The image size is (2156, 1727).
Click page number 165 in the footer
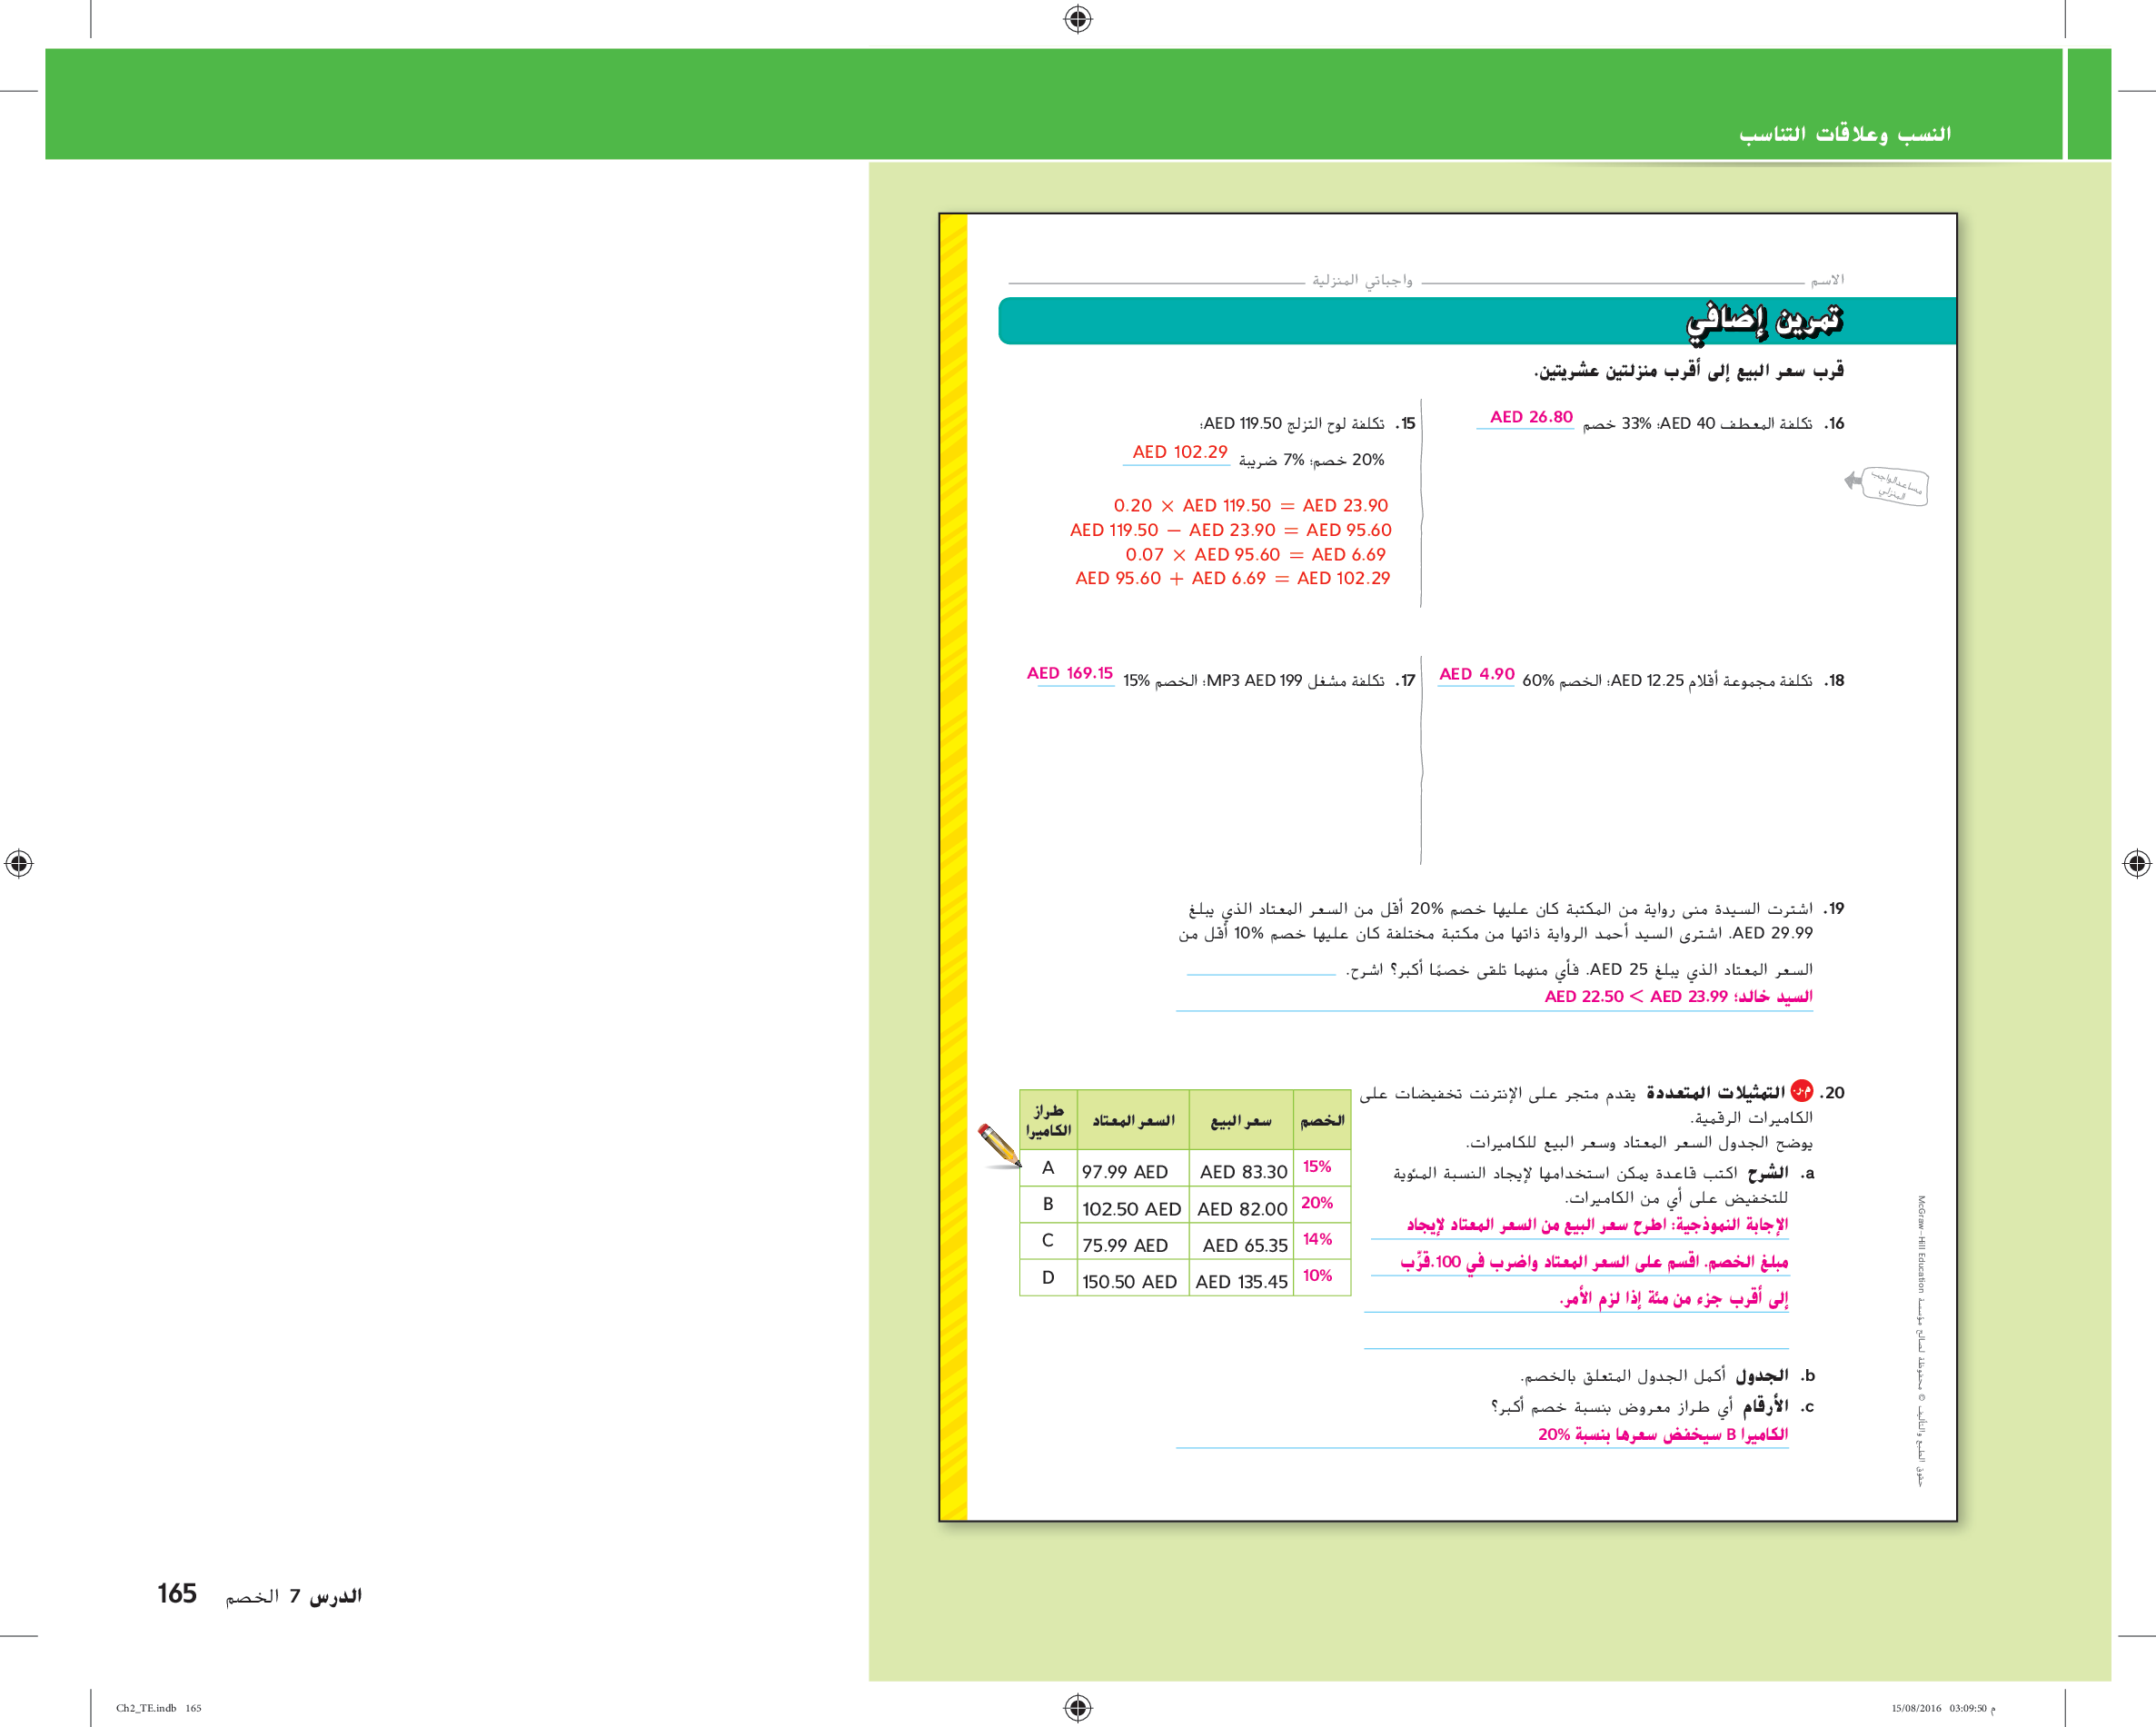pos(177,1593)
